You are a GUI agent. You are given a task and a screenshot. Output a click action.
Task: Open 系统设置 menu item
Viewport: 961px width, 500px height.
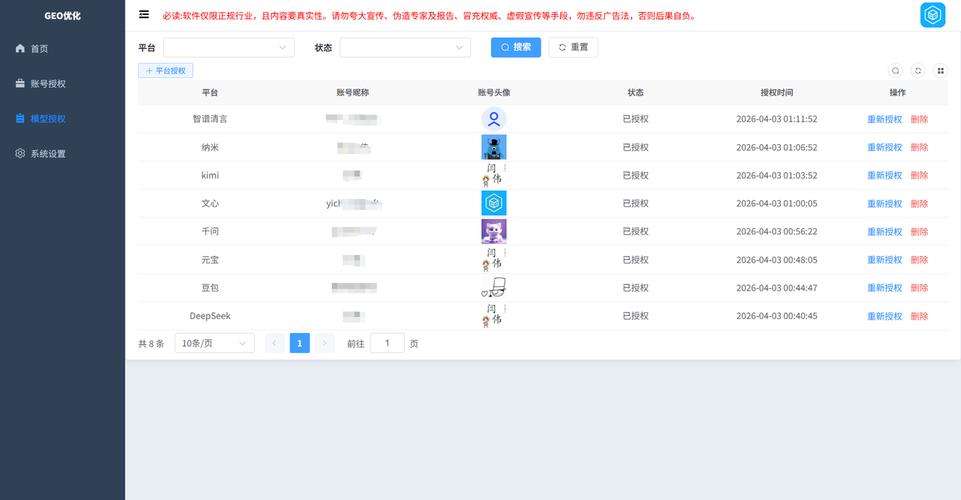click(48, 153)
